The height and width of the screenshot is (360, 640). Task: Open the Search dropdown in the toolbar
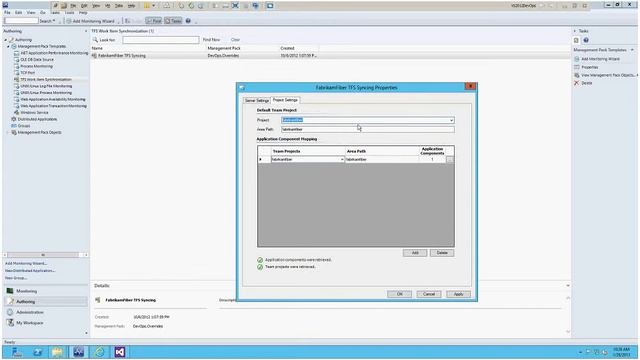coord(47,21)
